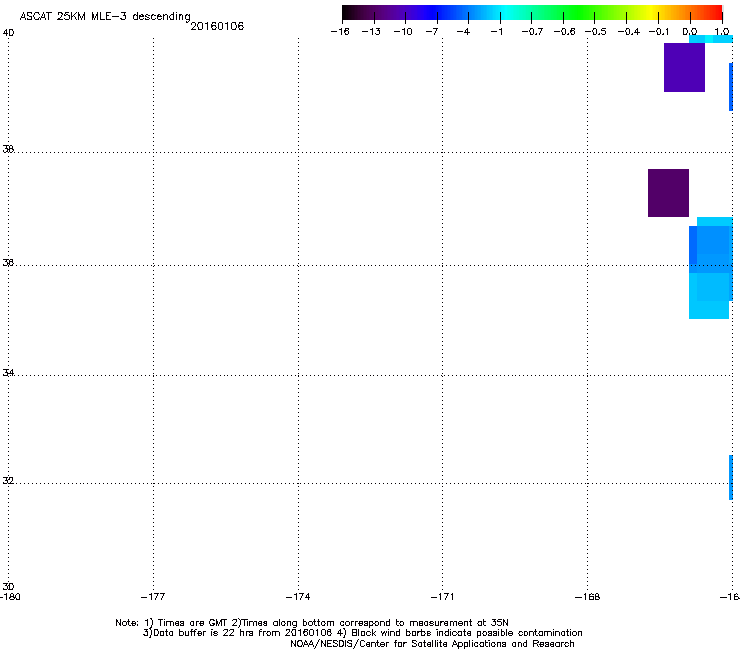Click the longitude label -180
Image resolution: width=740 pixels, height=650 pixels.
[10, 597]
